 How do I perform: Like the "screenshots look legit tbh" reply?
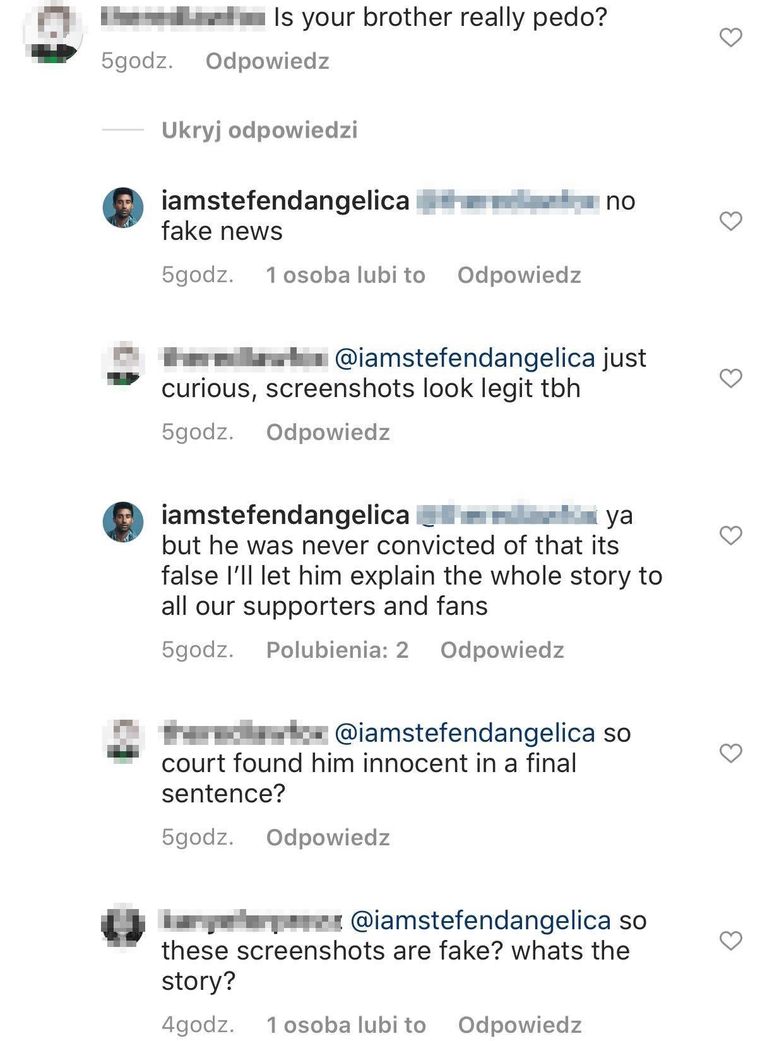(x=731, y=378)
